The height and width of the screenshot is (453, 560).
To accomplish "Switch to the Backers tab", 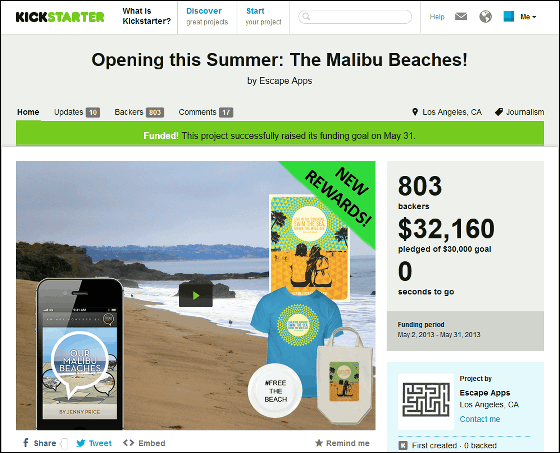I will [139, 112].
